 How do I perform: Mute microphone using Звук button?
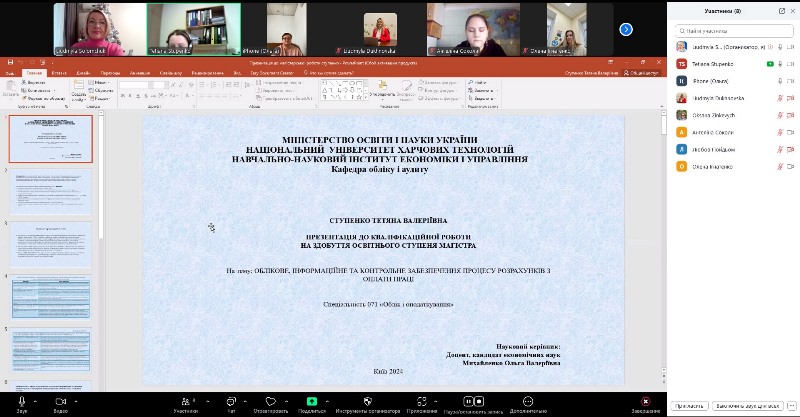[x=21, y=401]
